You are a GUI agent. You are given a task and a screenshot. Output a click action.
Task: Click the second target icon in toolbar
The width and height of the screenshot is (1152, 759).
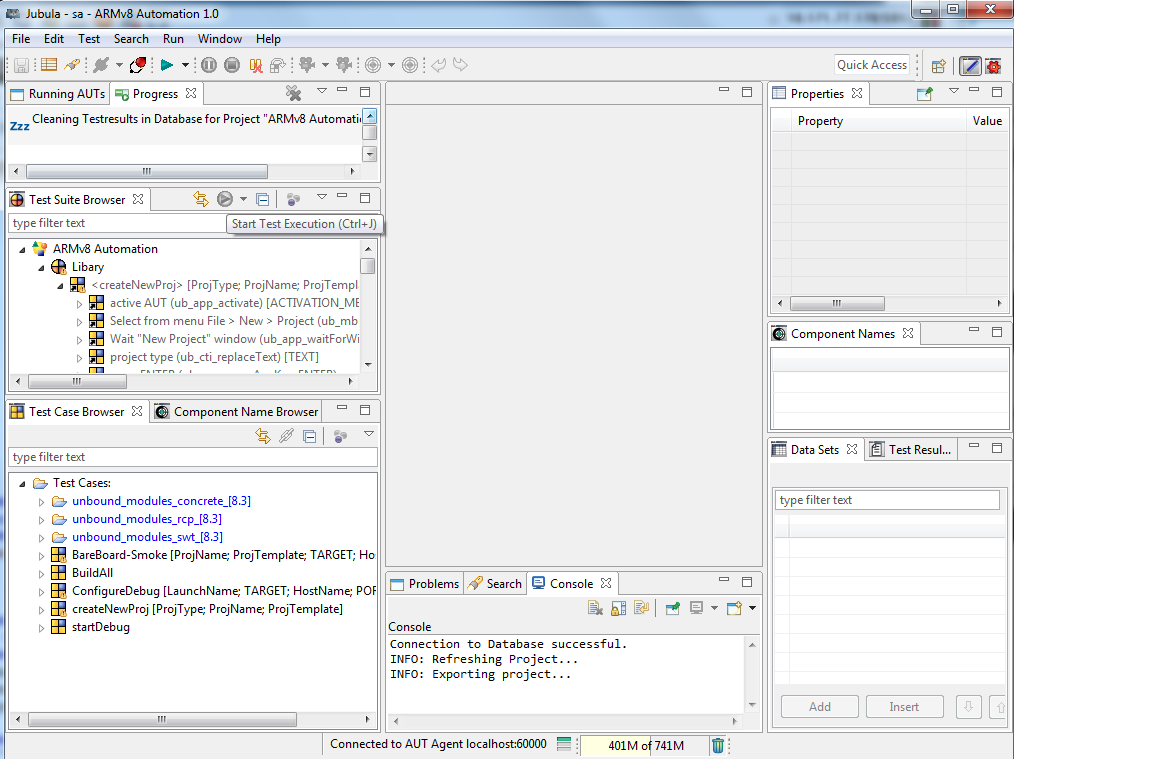click(x=410, y=65)
